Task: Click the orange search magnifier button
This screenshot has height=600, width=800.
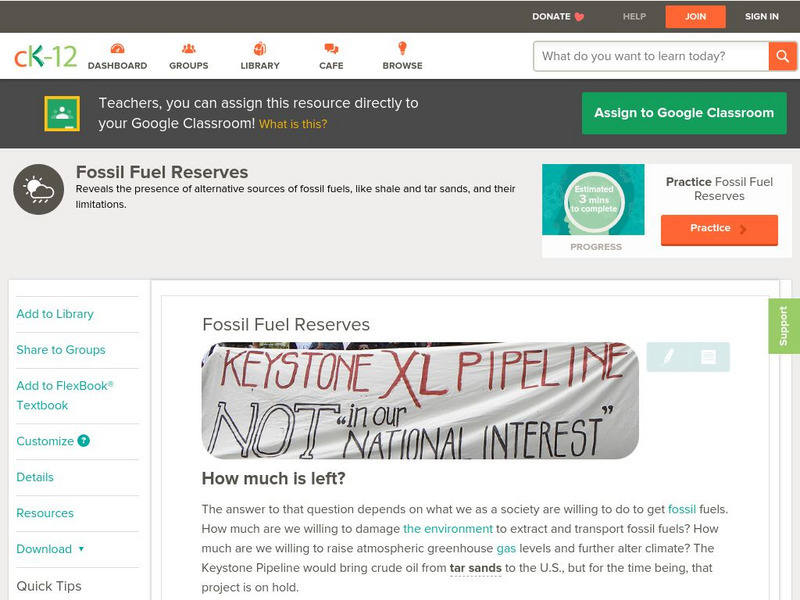Action: pyautogui.click(x=782, y=56)
